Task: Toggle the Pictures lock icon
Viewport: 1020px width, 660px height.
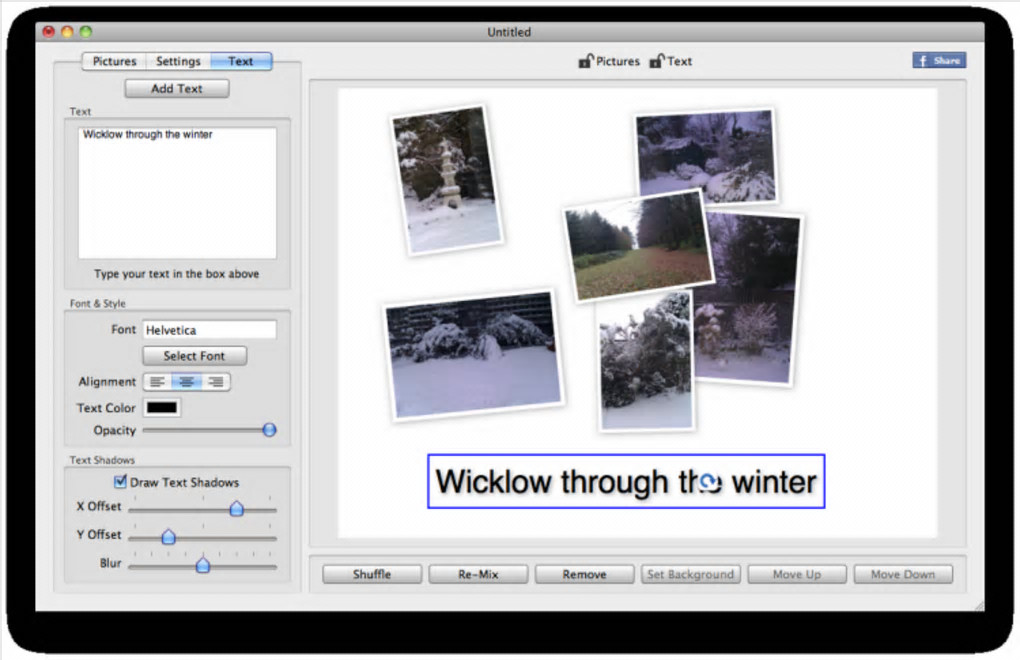Action: coord(586,61)
